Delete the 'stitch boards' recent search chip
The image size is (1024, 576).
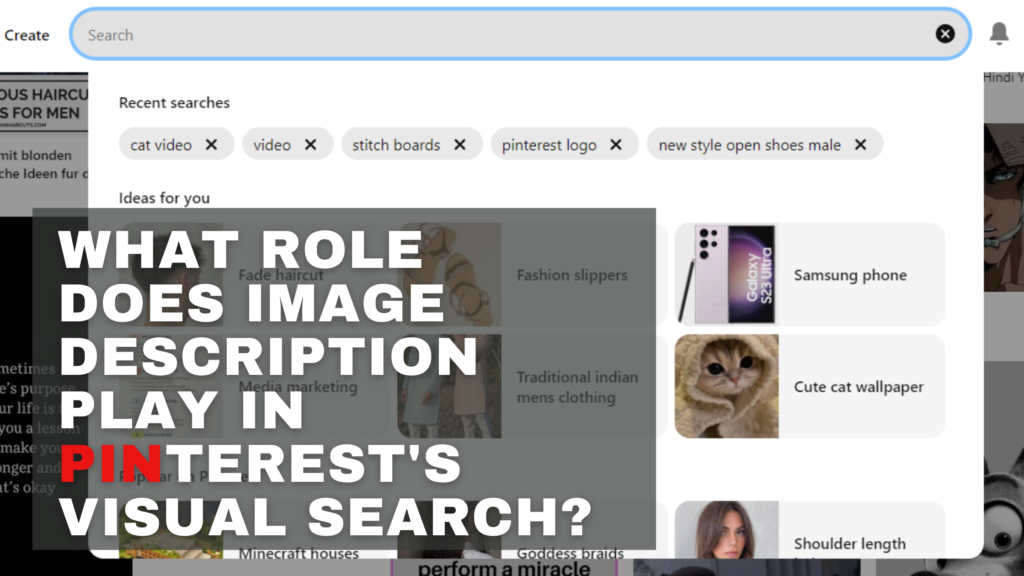tap(460, 145)
